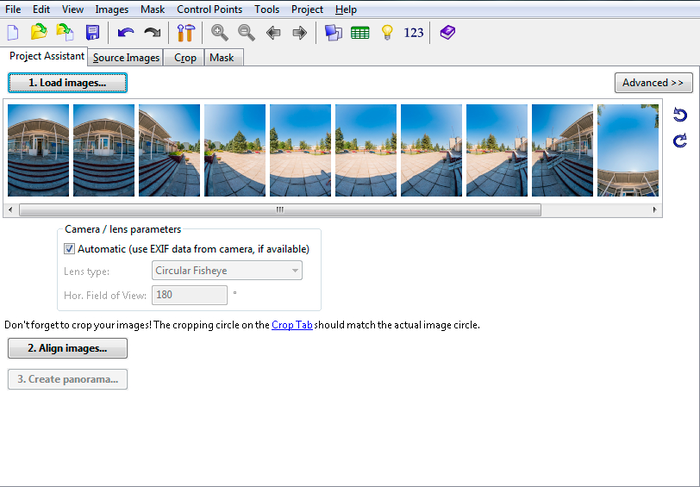Select the second building entrance thumbnail
Screen dimensions: 700x487
[104, 150]
